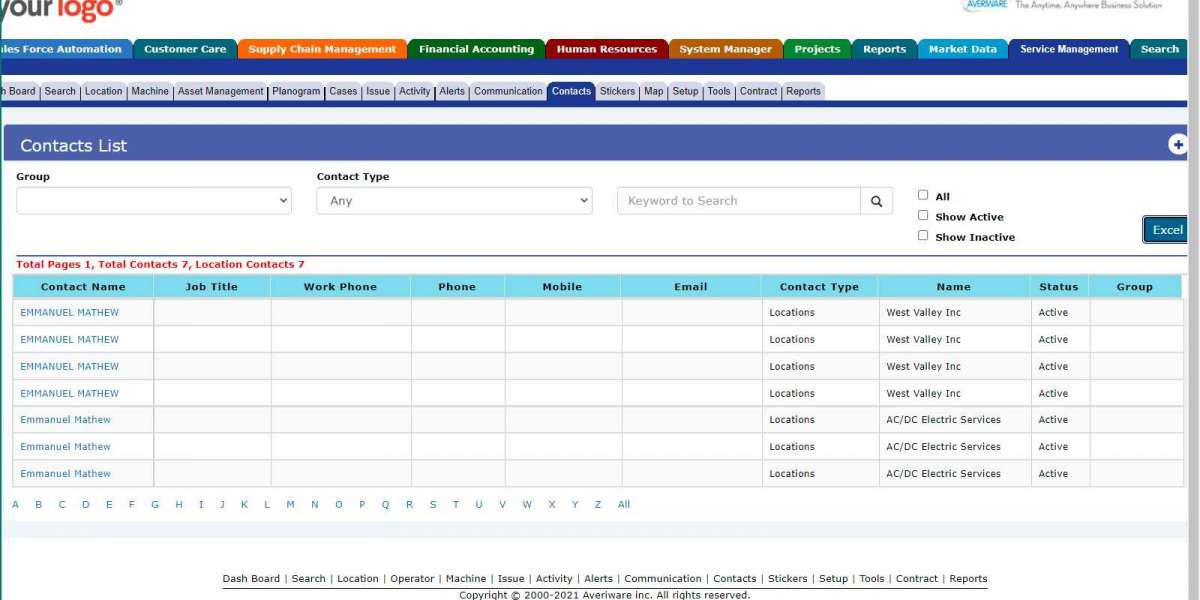
Task: Switch to Financial Accounting tab
Action: tap(476, 49)
